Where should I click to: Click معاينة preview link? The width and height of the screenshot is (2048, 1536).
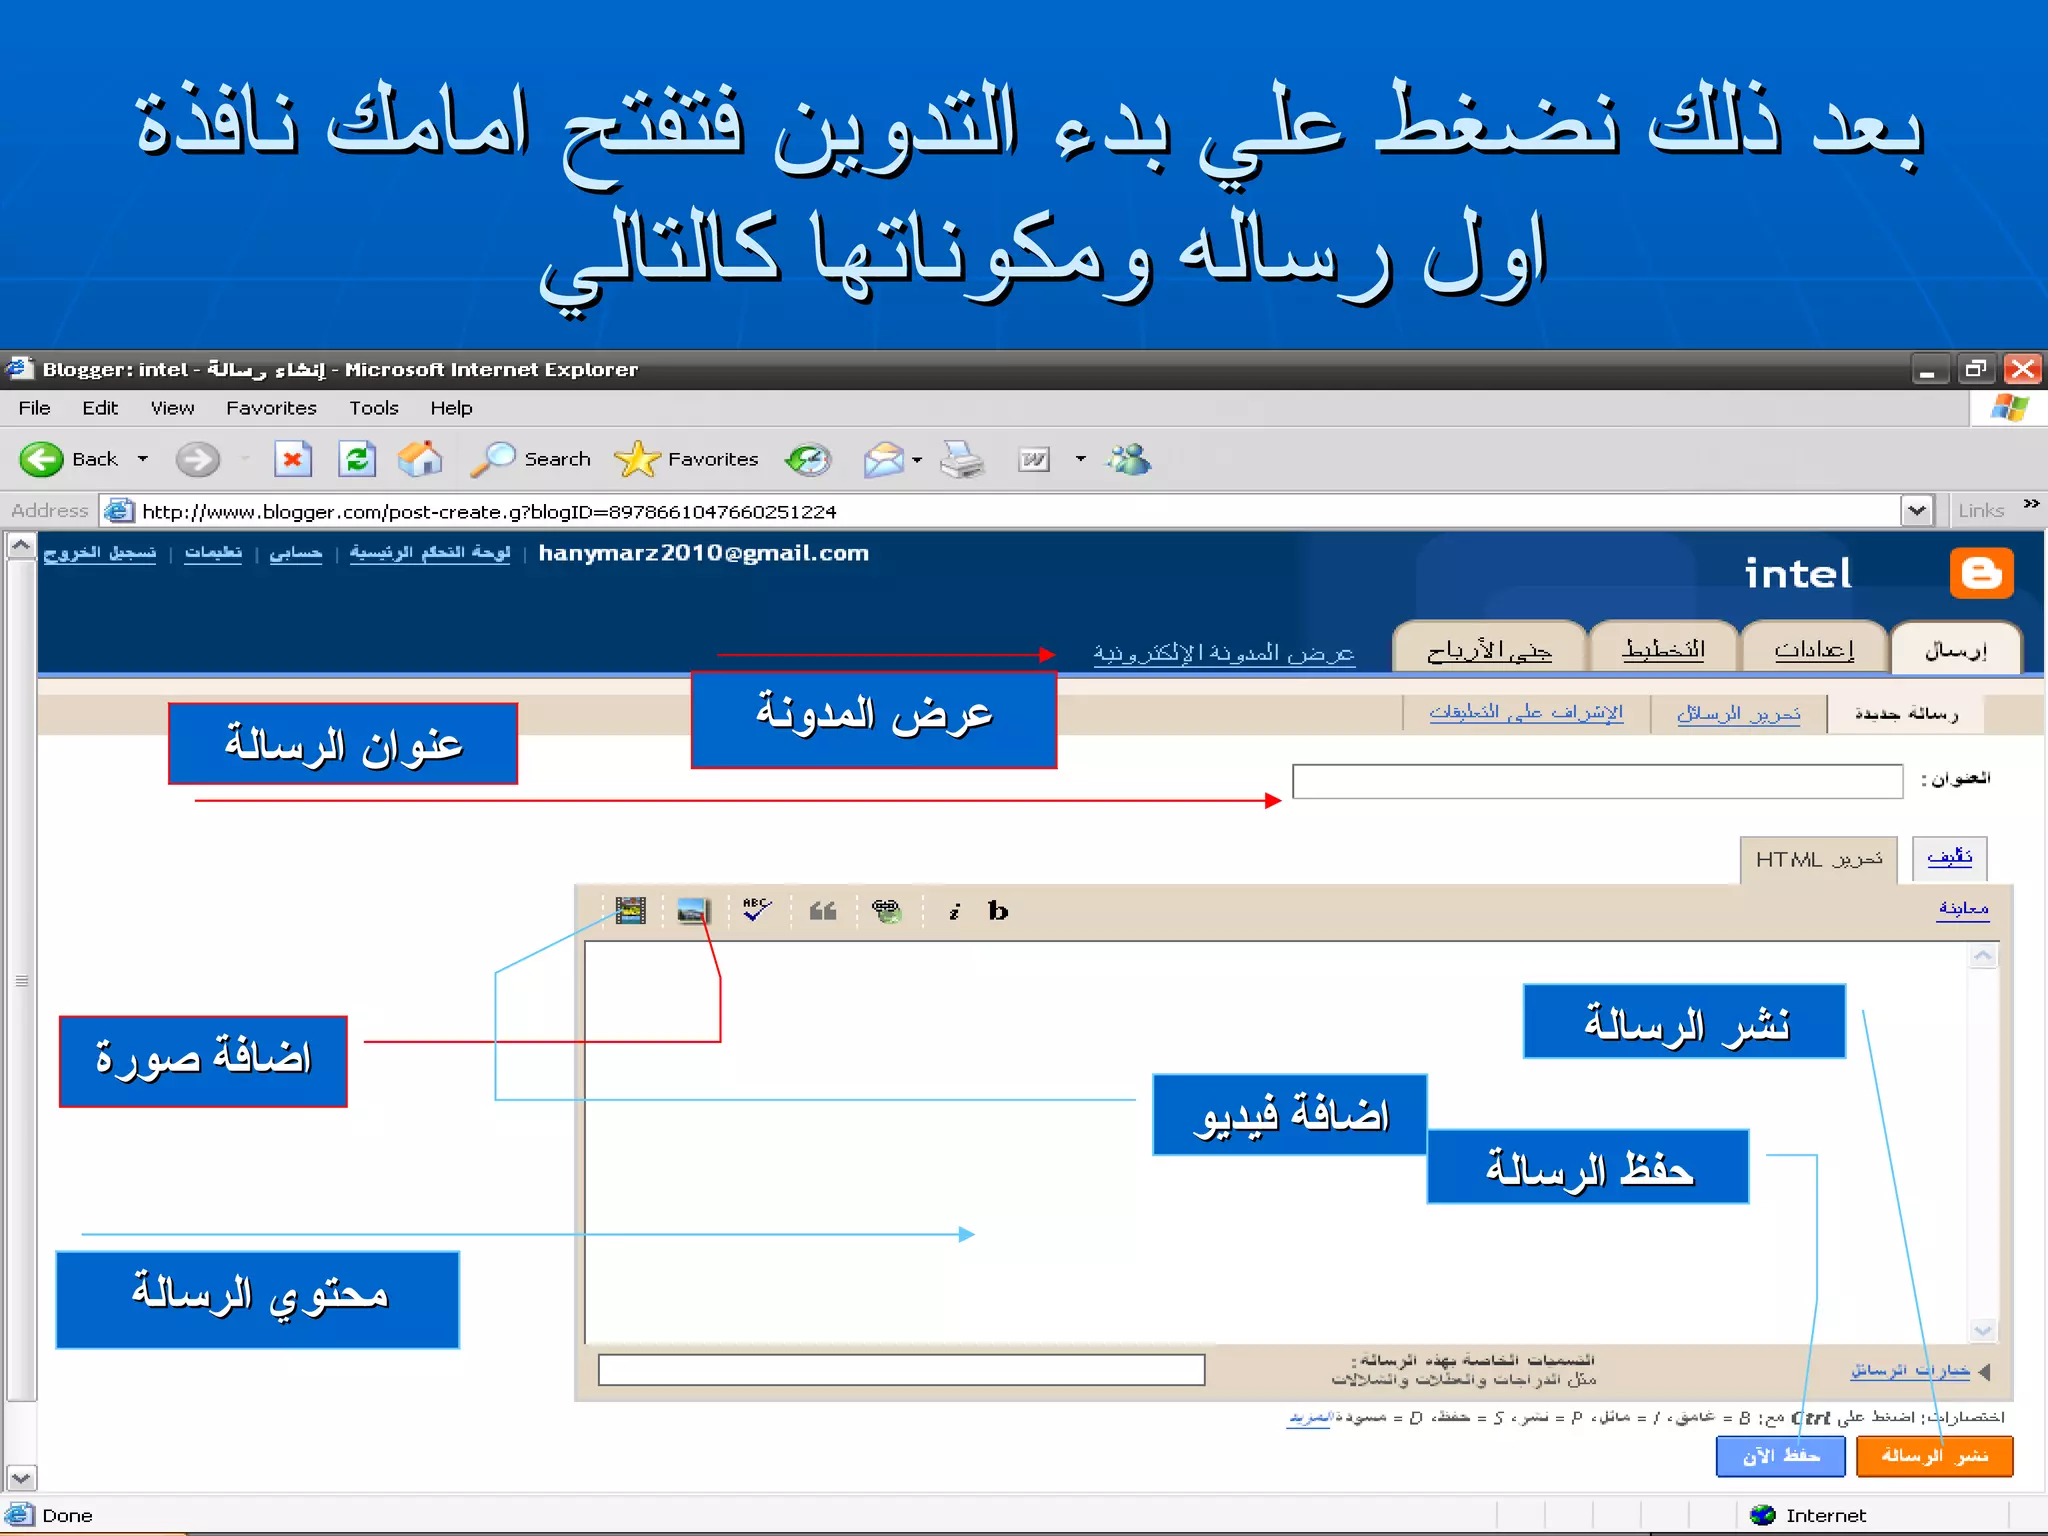click(x=1963, y=908)
